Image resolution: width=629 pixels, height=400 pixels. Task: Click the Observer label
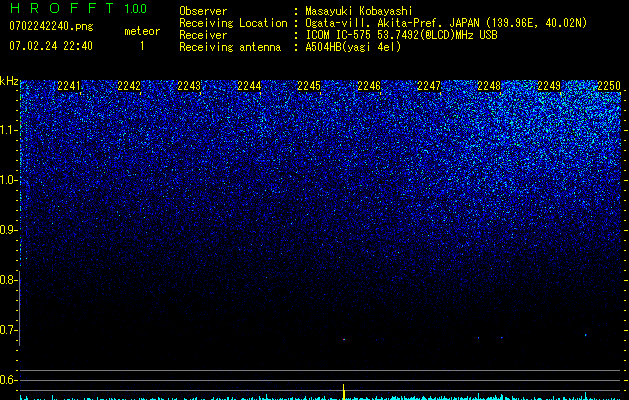[x=203, y=11]
